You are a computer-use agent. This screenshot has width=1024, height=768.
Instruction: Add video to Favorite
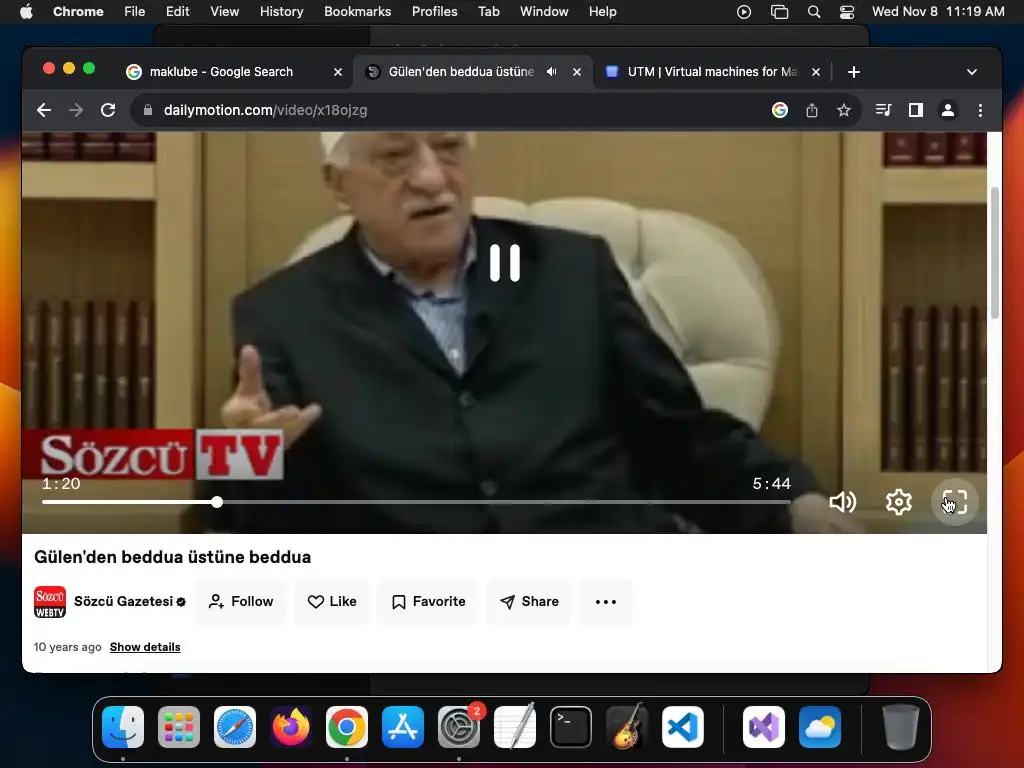coord(428,601)
